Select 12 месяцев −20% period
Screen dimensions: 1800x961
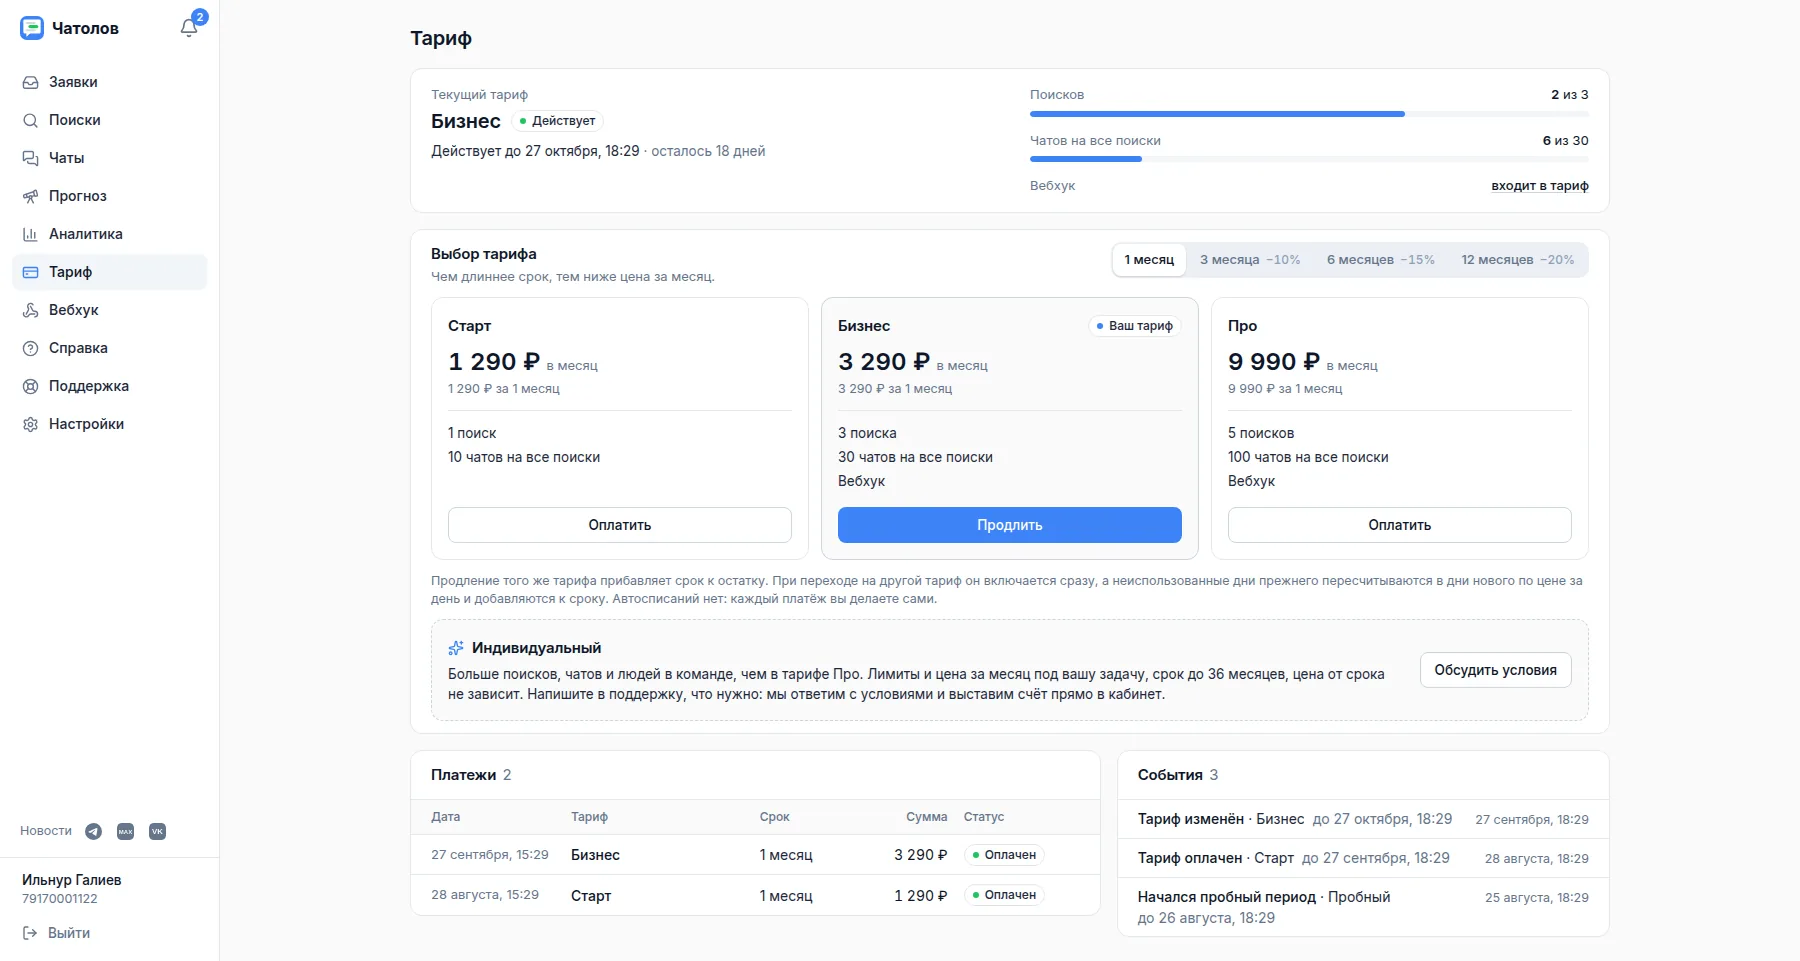(1518, 260)
